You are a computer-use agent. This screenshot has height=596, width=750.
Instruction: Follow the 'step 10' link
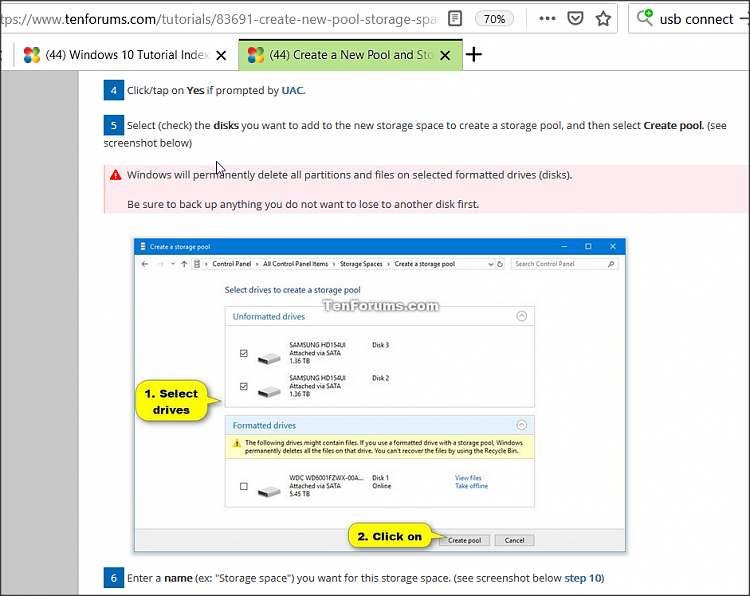584,578
